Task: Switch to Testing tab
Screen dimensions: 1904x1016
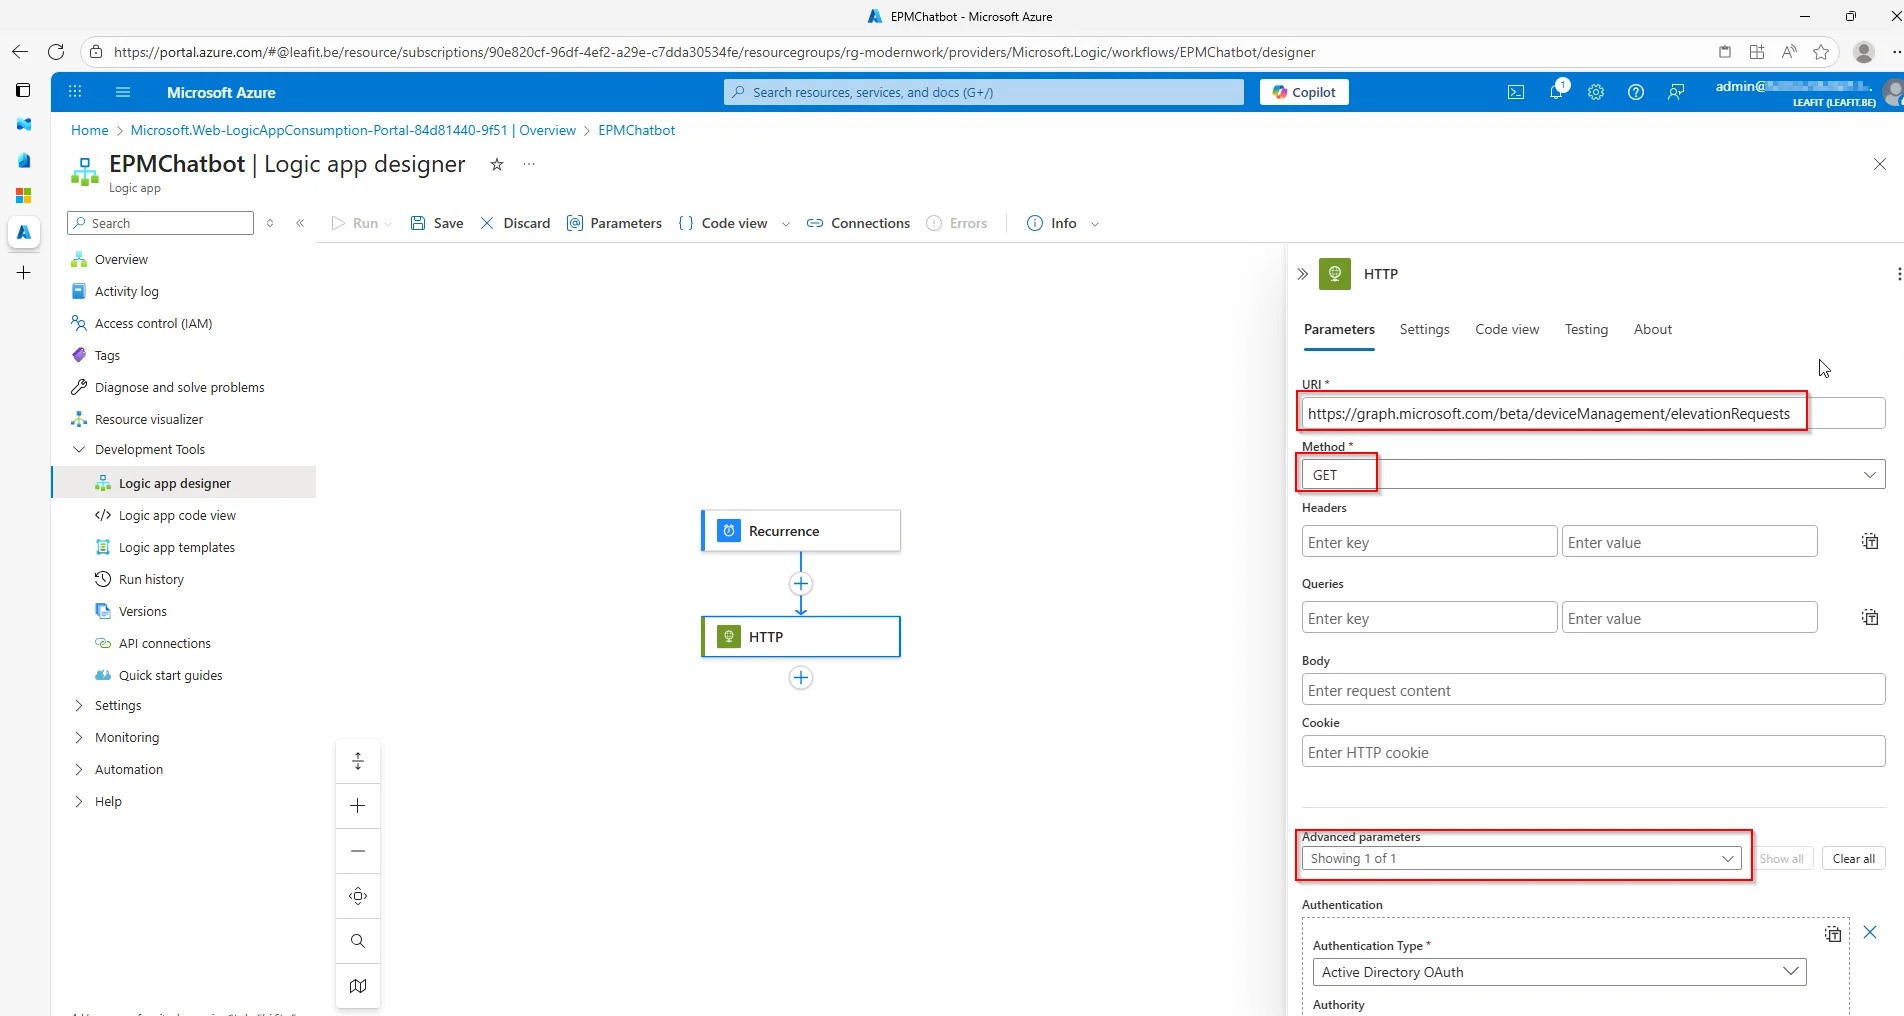Action: coord(1586,329)
